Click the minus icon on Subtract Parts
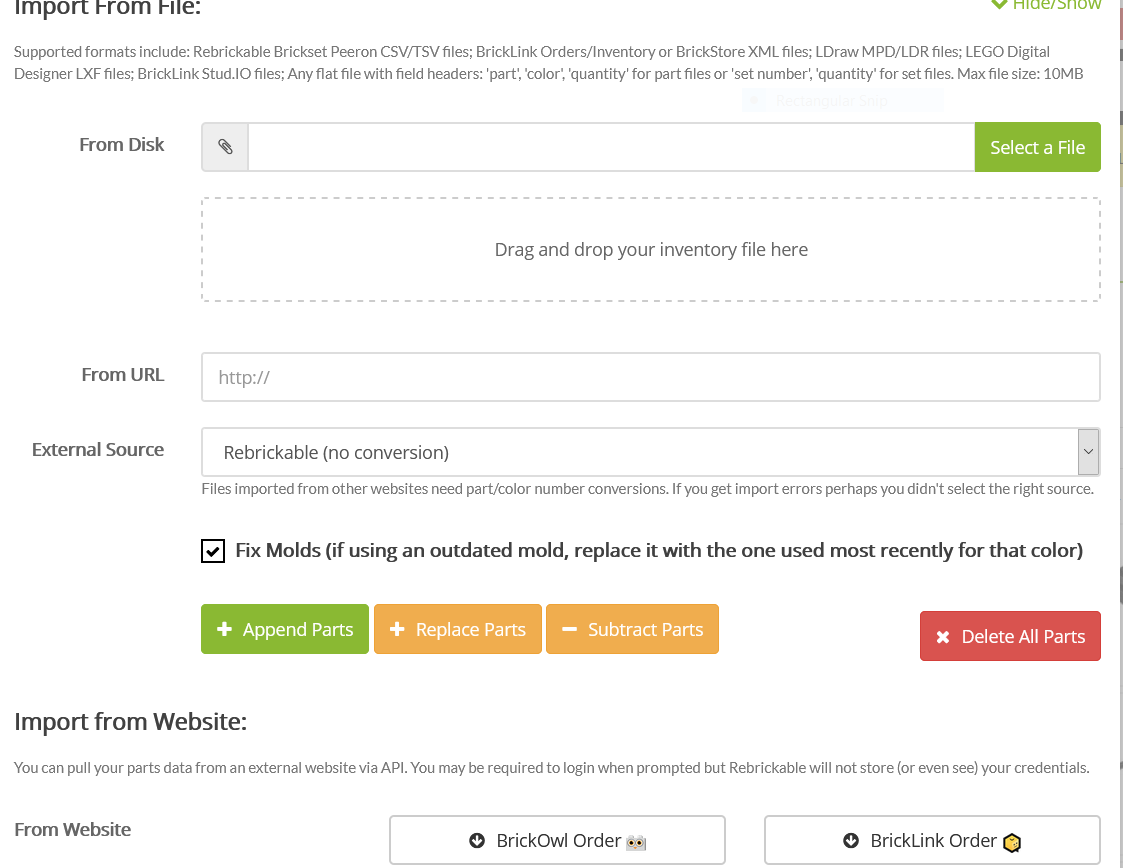 (x=569, y=630)
